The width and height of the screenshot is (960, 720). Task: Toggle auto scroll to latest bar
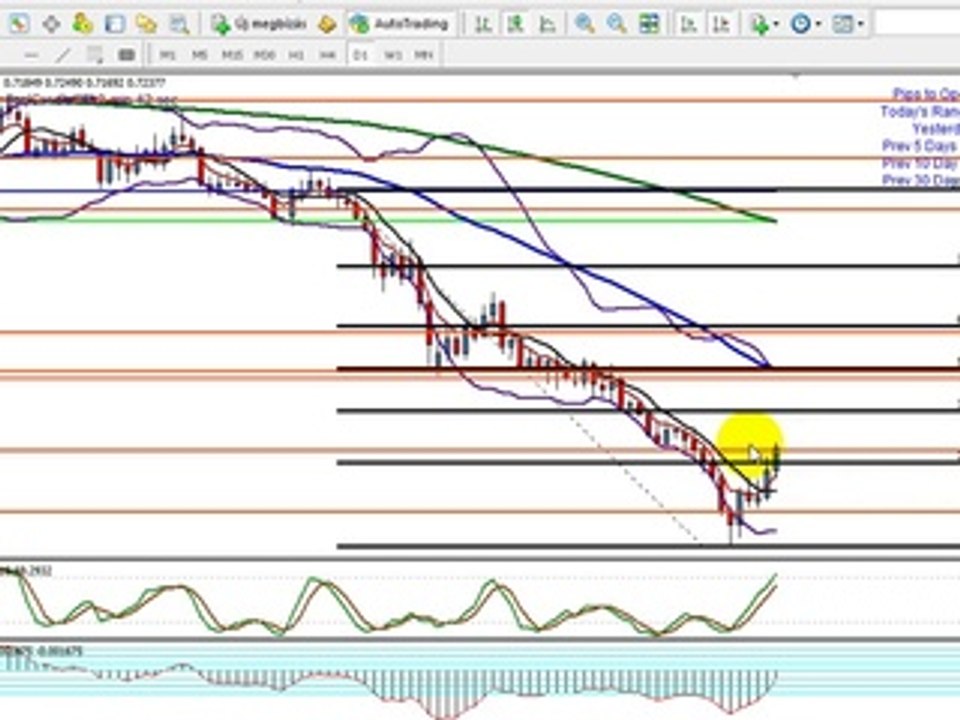pyautogui.click(x=689, y=24)
